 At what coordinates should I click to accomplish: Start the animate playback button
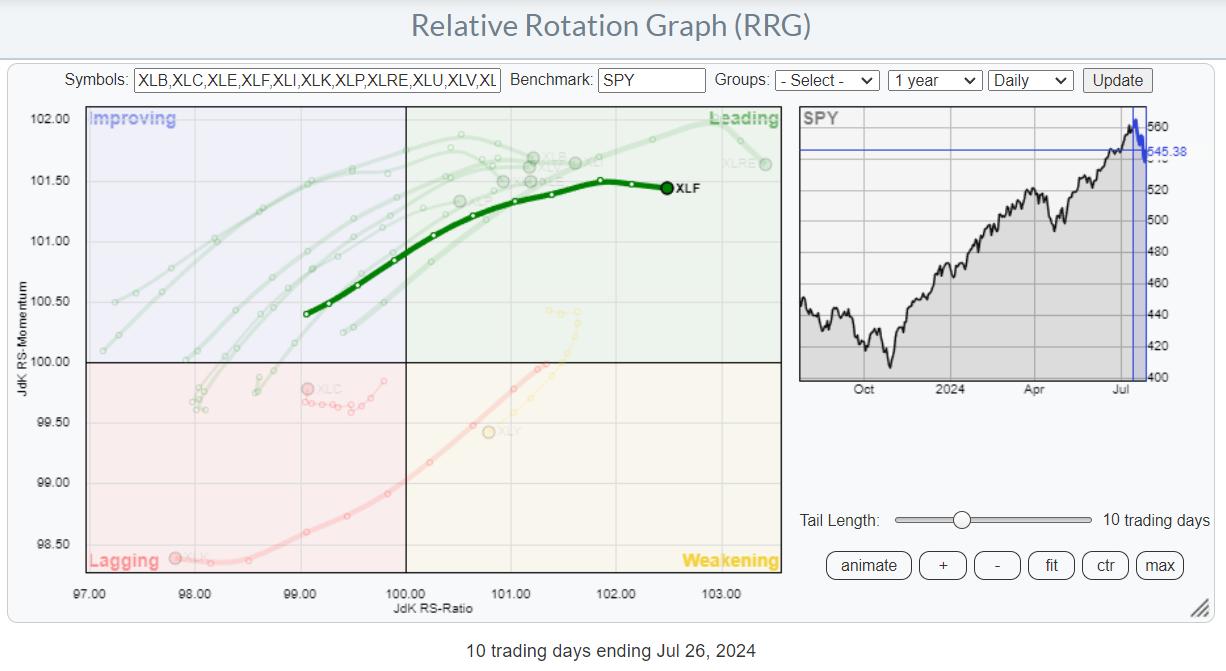[868, 565]
